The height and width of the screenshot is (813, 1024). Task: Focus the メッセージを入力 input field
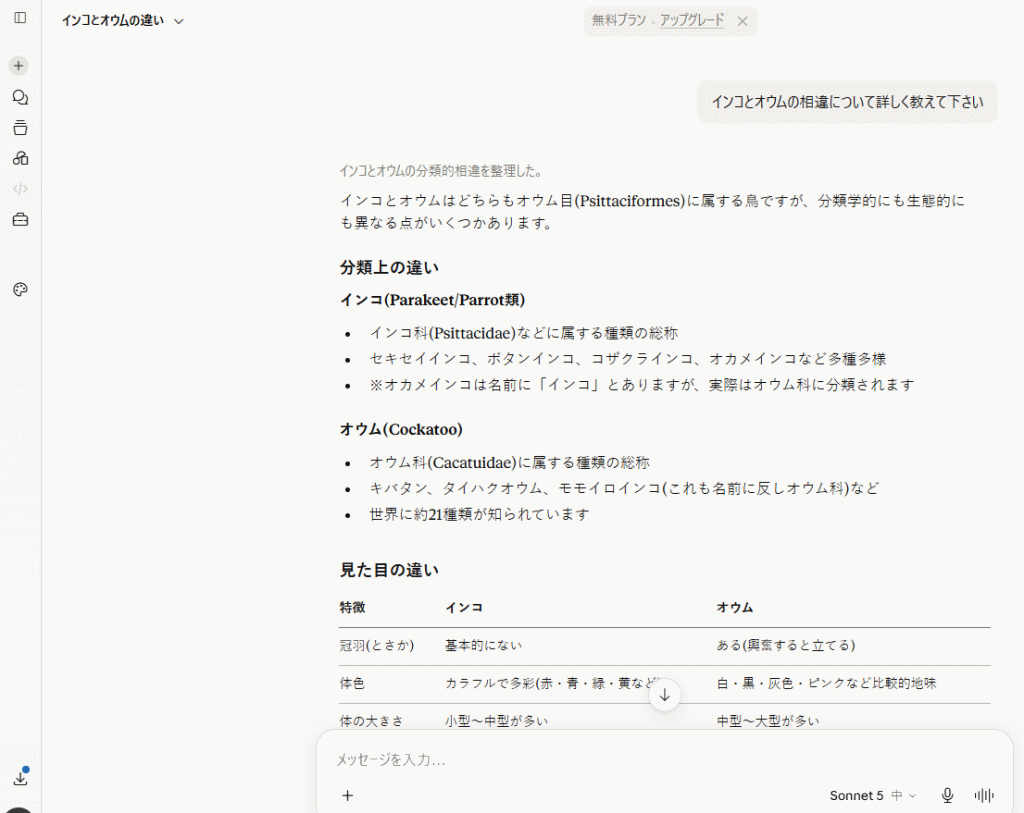(x=664, y=759)
